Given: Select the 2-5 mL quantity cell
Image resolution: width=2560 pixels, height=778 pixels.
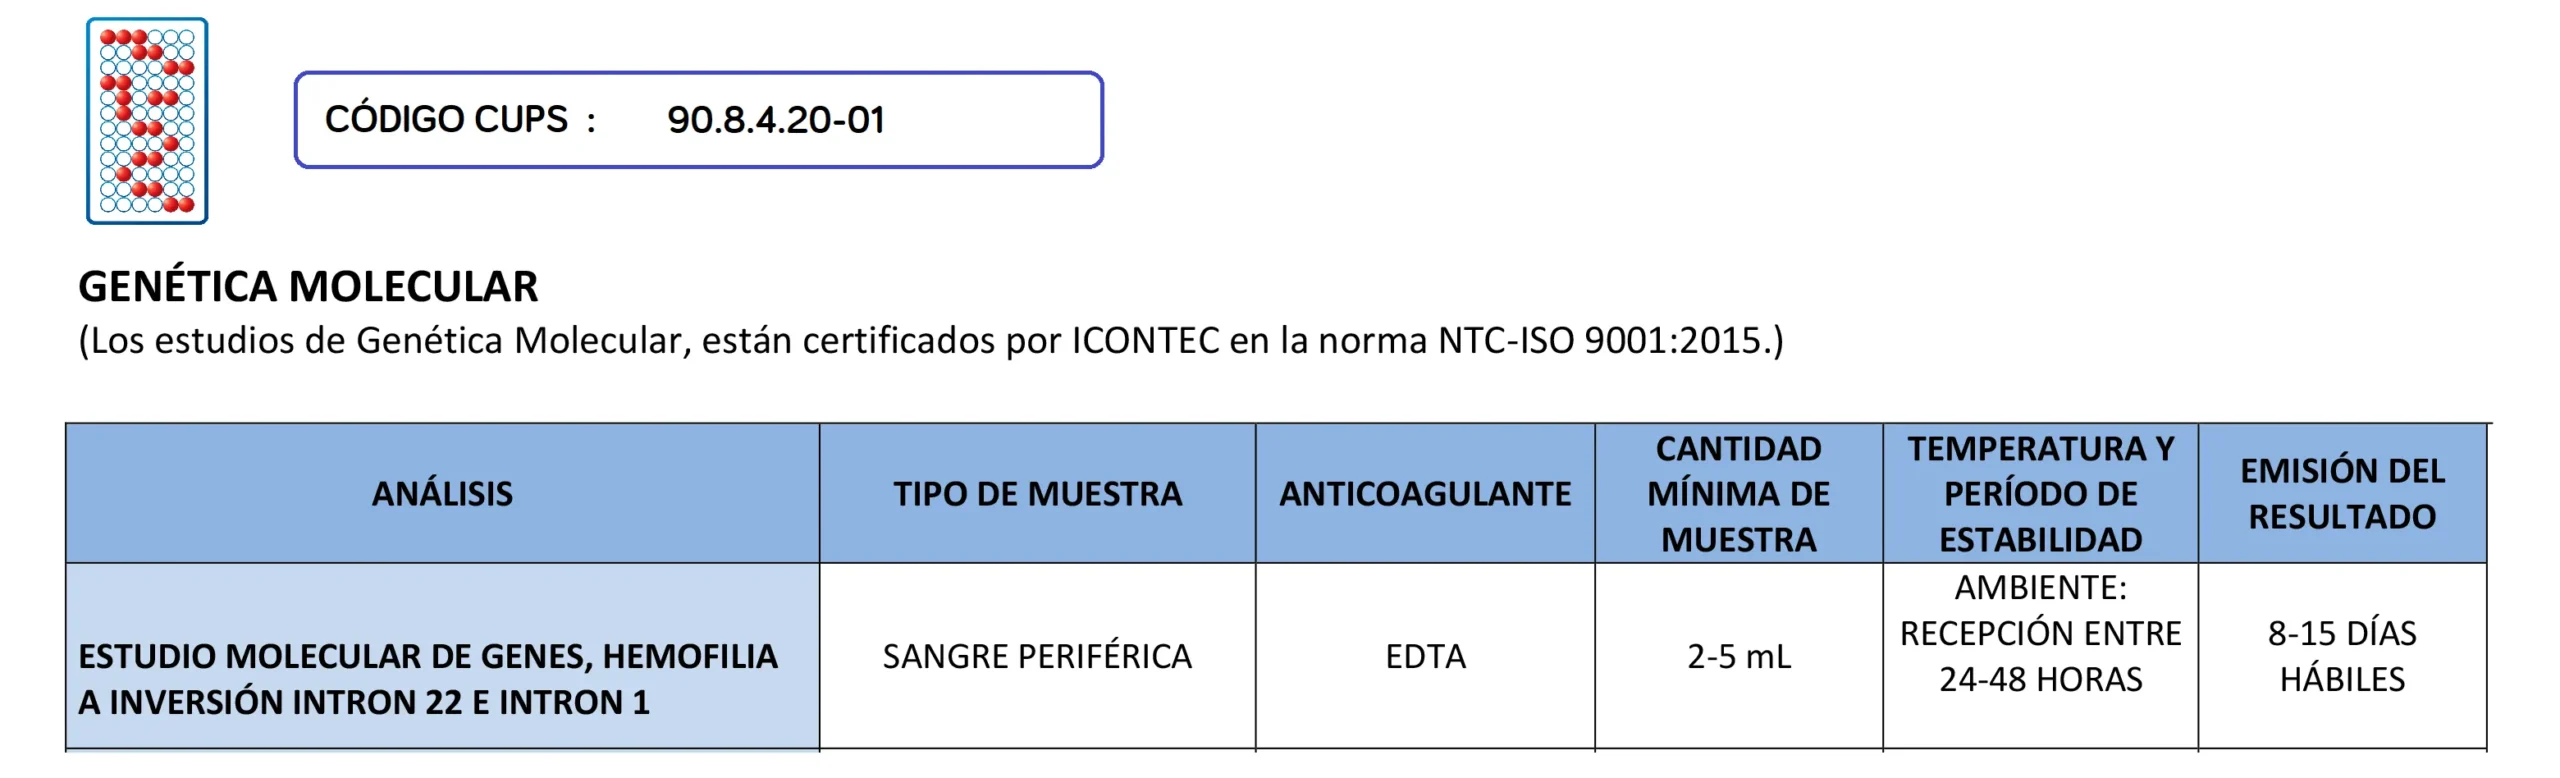Looking at the screenshot, I should coord(1738,657).
